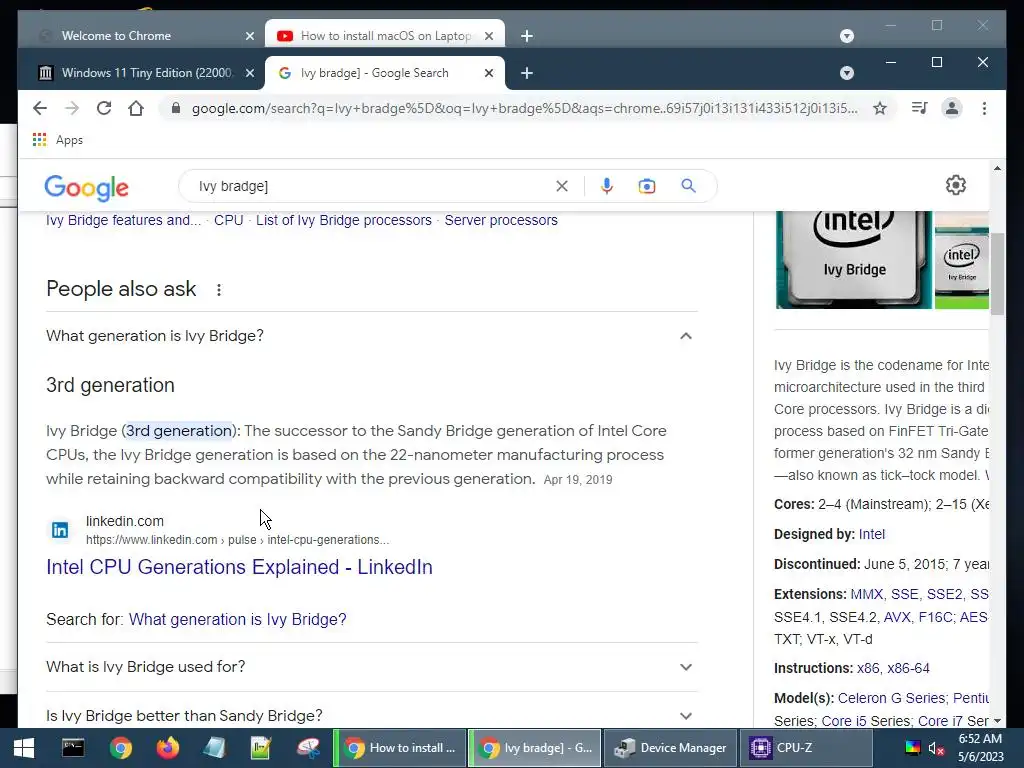Open Celeron G Series model link

pyautogui.click(x=891, y=698)
